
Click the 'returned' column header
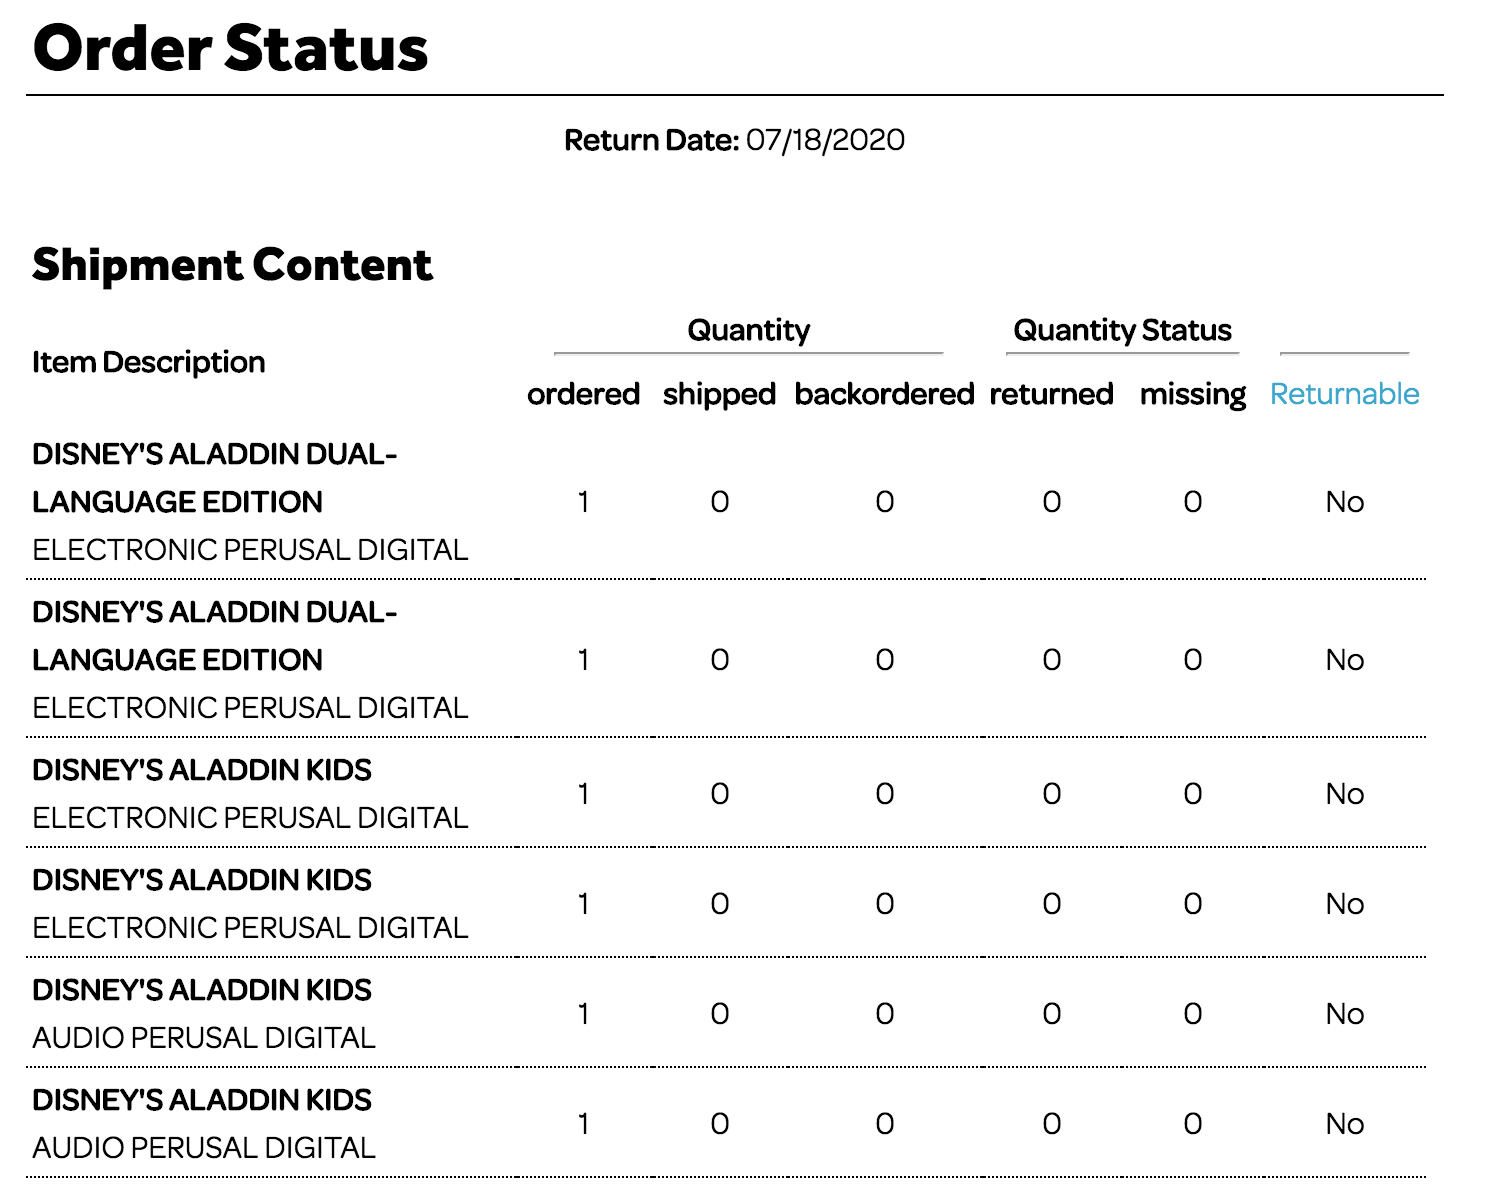(1051, 394)
